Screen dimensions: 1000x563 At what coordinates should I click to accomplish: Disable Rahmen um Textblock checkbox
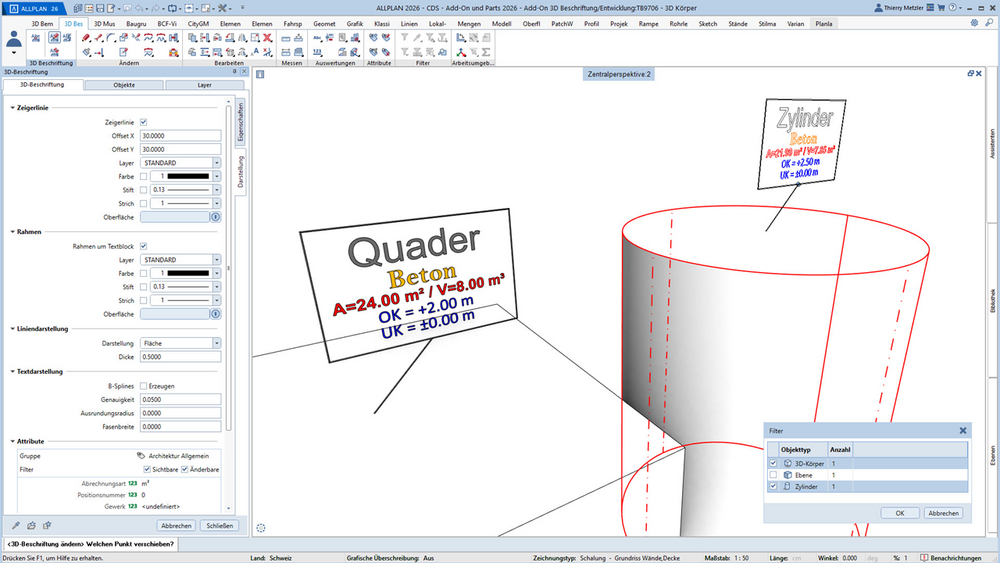143,246
